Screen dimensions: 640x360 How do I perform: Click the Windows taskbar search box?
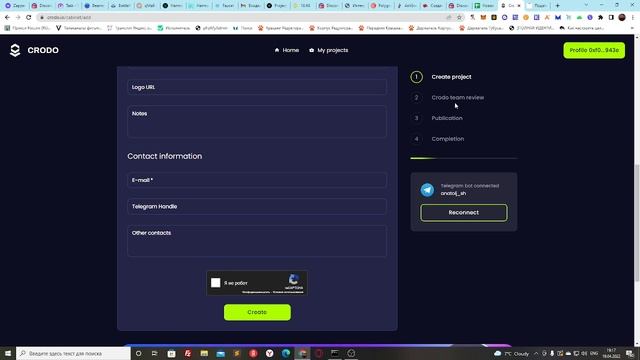pyautogui.click(x=73, y=353)
